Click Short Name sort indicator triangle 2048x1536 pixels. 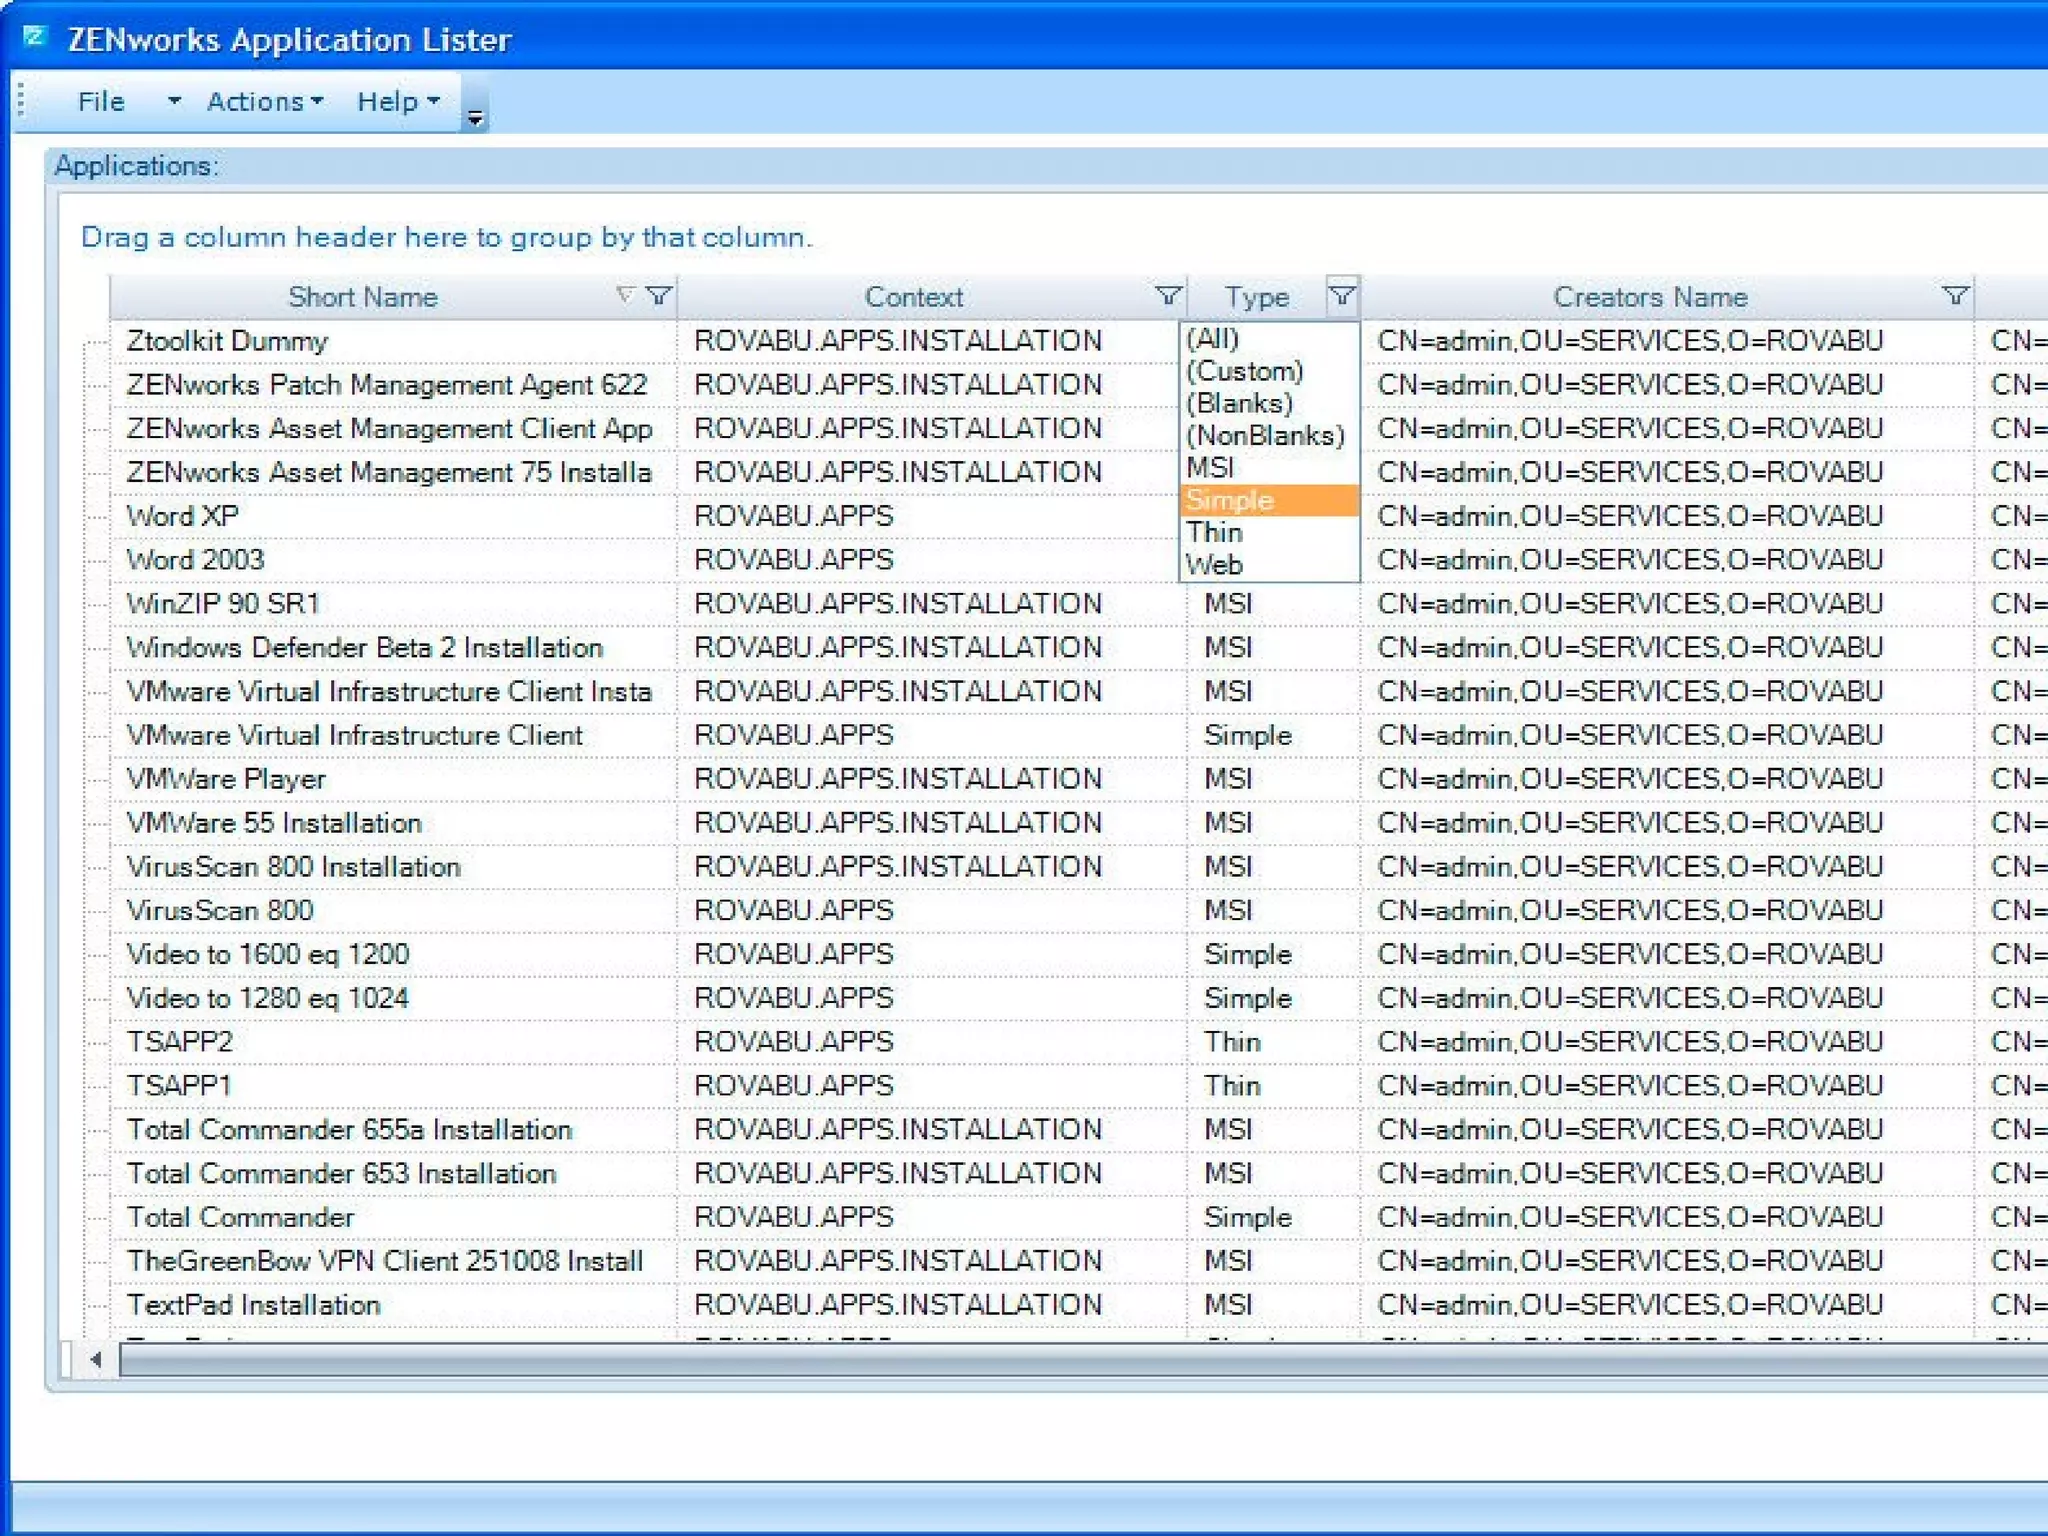625,295
